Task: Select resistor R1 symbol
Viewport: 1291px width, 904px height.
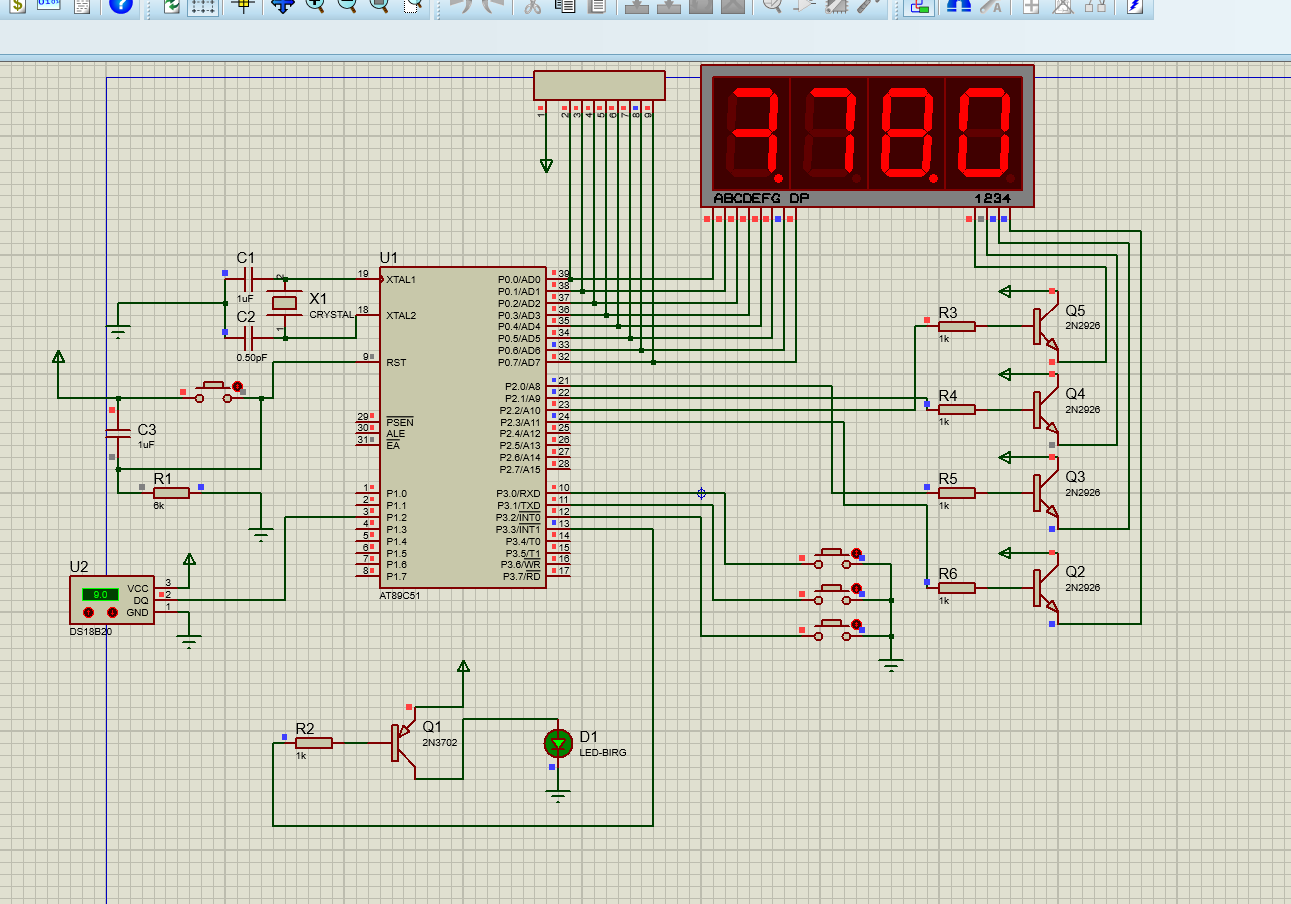Action: [x=172, y=492]
